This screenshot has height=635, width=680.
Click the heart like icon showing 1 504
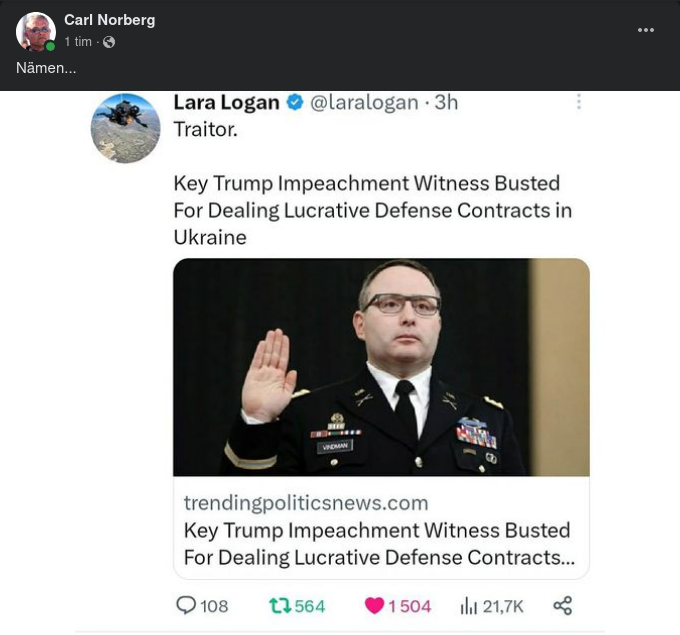pyautogui.click(x=374, y=605)
